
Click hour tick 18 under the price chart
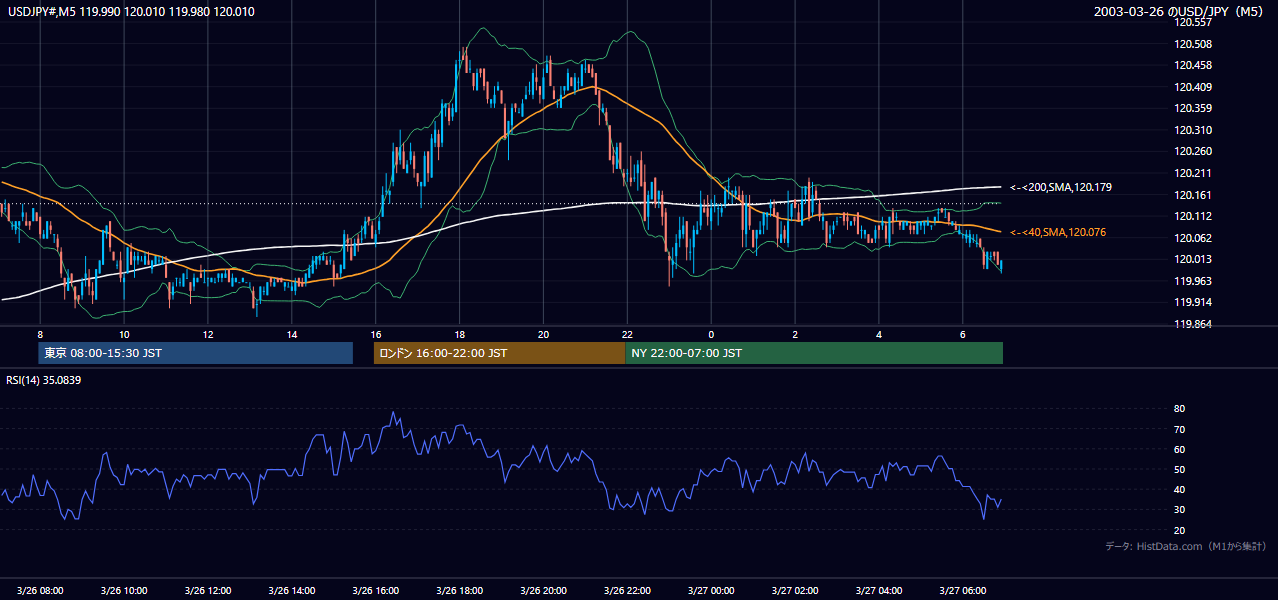click(x=459, y=334)
